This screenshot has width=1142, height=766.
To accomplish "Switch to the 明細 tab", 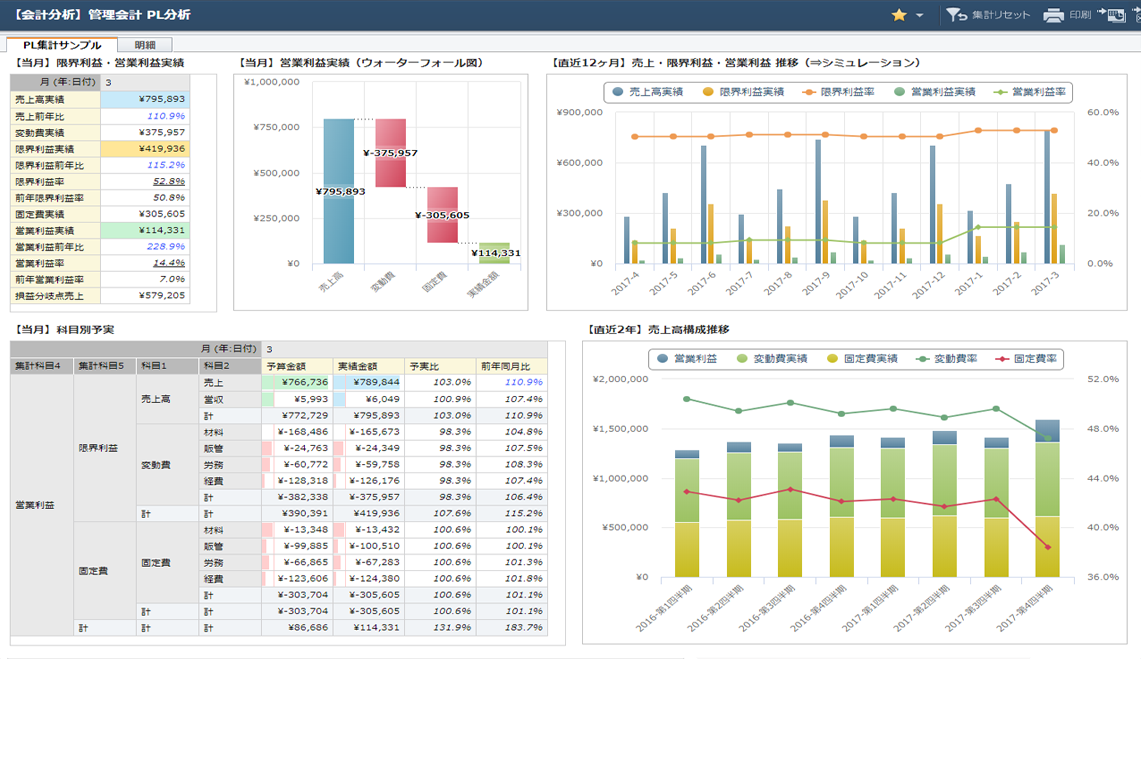I will pyautogui.click(x=145, y=45).
